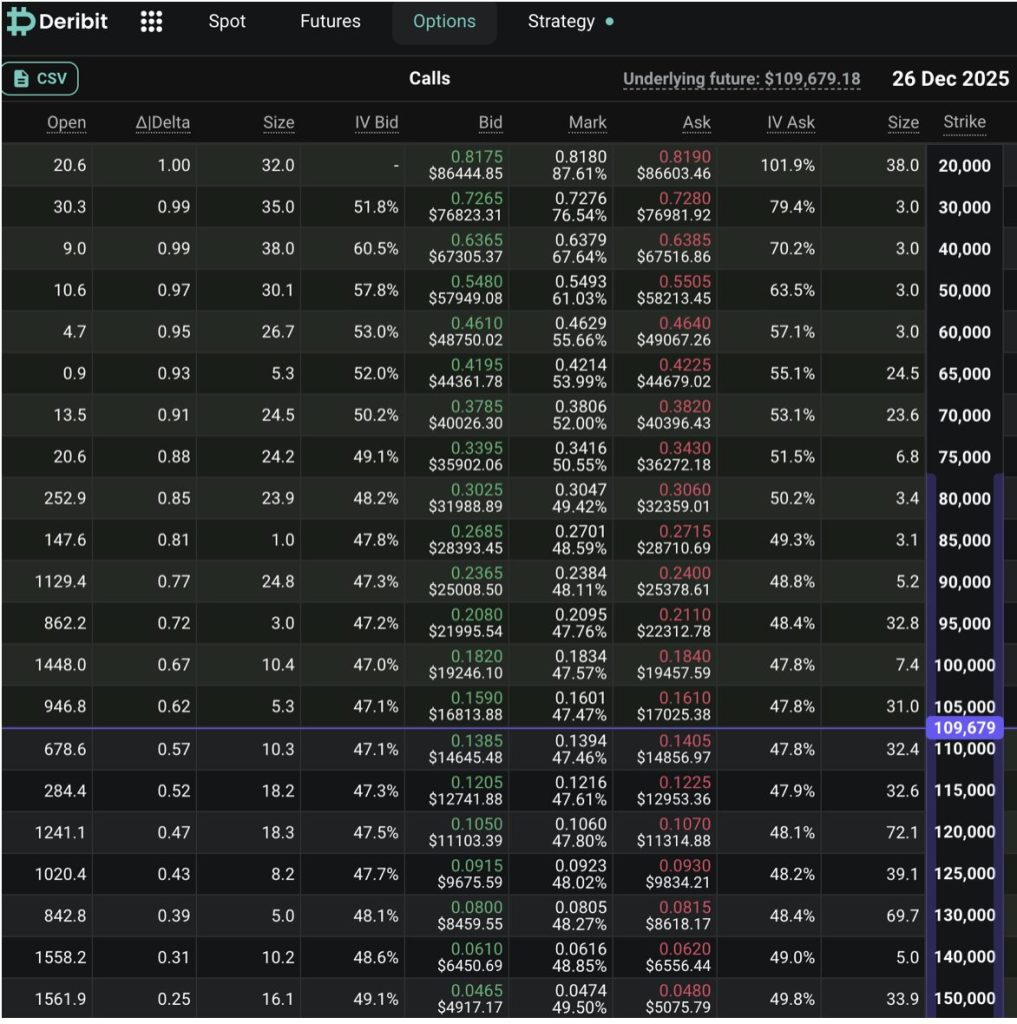Click the Strike column header
This screenshot has height=1024, width=1017.
[x=964, y=122]
